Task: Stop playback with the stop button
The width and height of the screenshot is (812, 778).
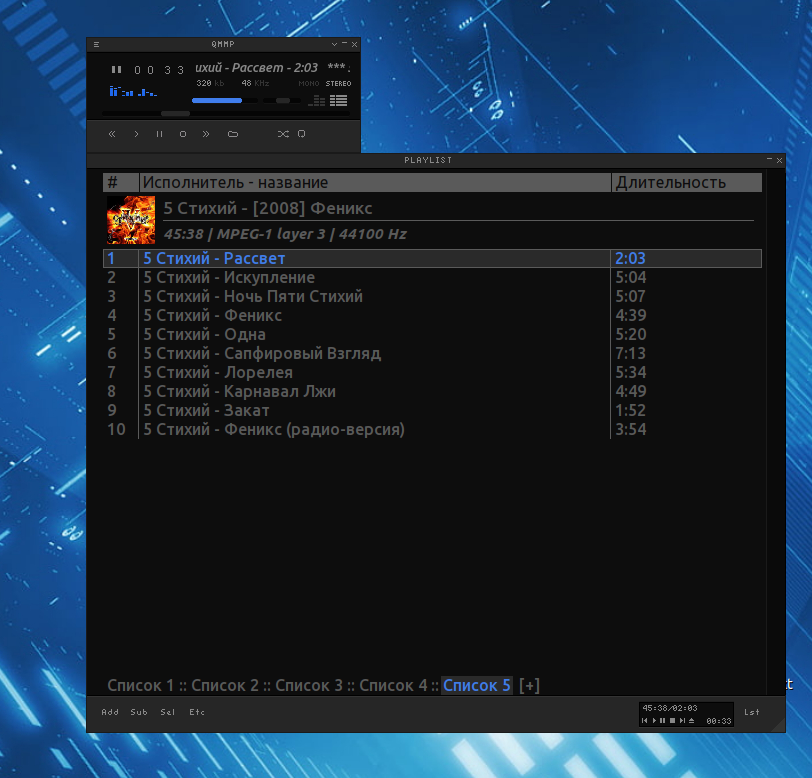Action: tap(183, 134)
